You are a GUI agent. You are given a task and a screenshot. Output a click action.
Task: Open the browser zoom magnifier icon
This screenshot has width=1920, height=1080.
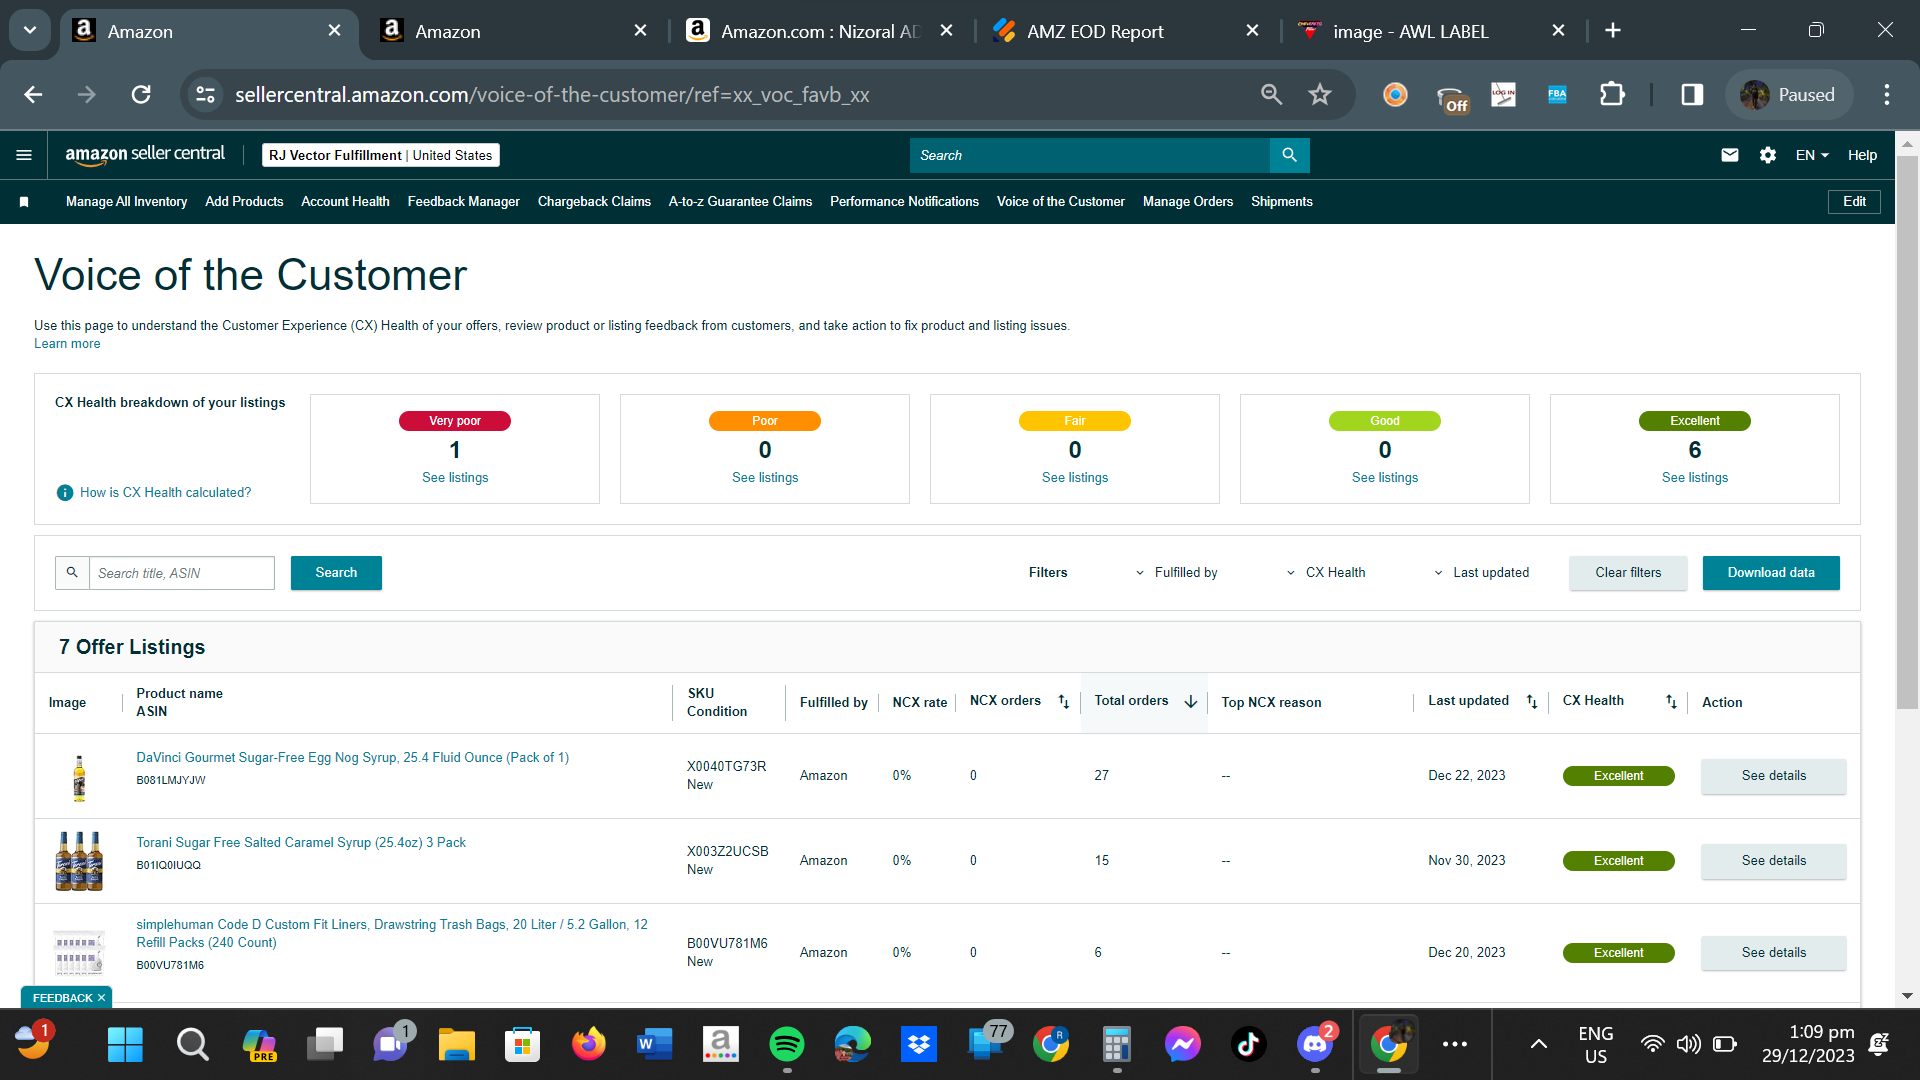click(x=1271, y=95)
